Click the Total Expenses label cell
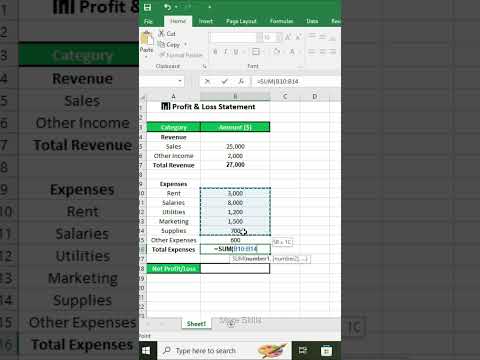The width and height of the screenshot is (480, 360). click(174, 249)
